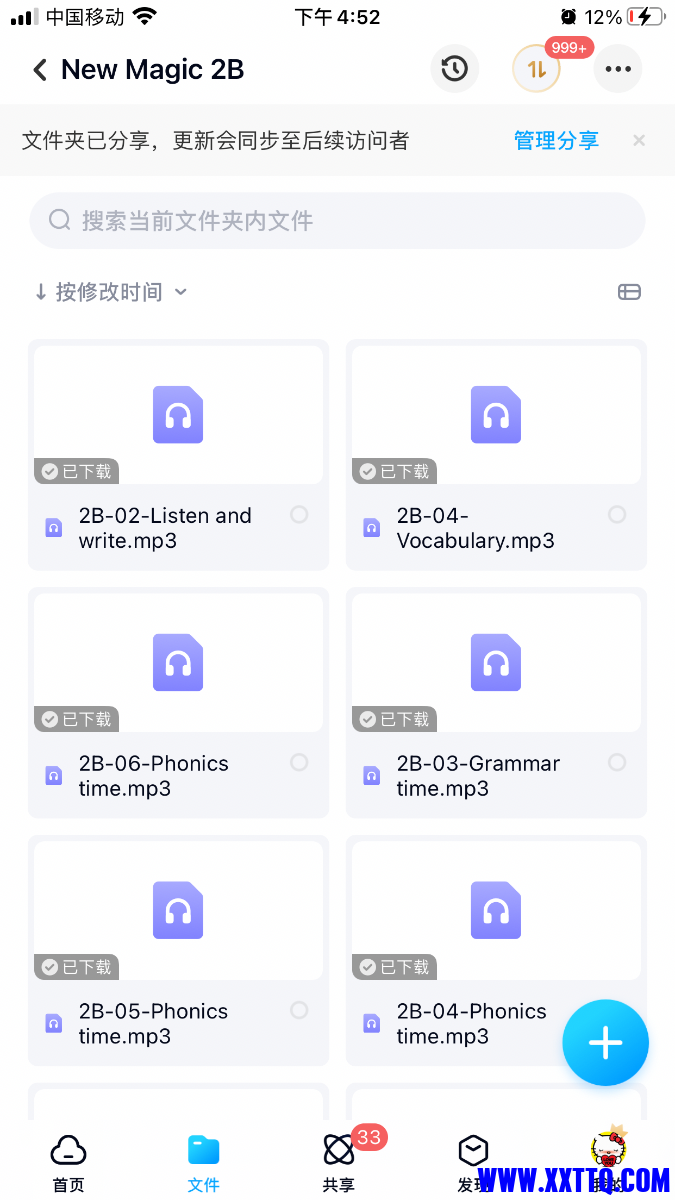Select the 2B-03-Grammar time.mp3 circle
The image size is (675, 1200).
(x=617, y=762)
